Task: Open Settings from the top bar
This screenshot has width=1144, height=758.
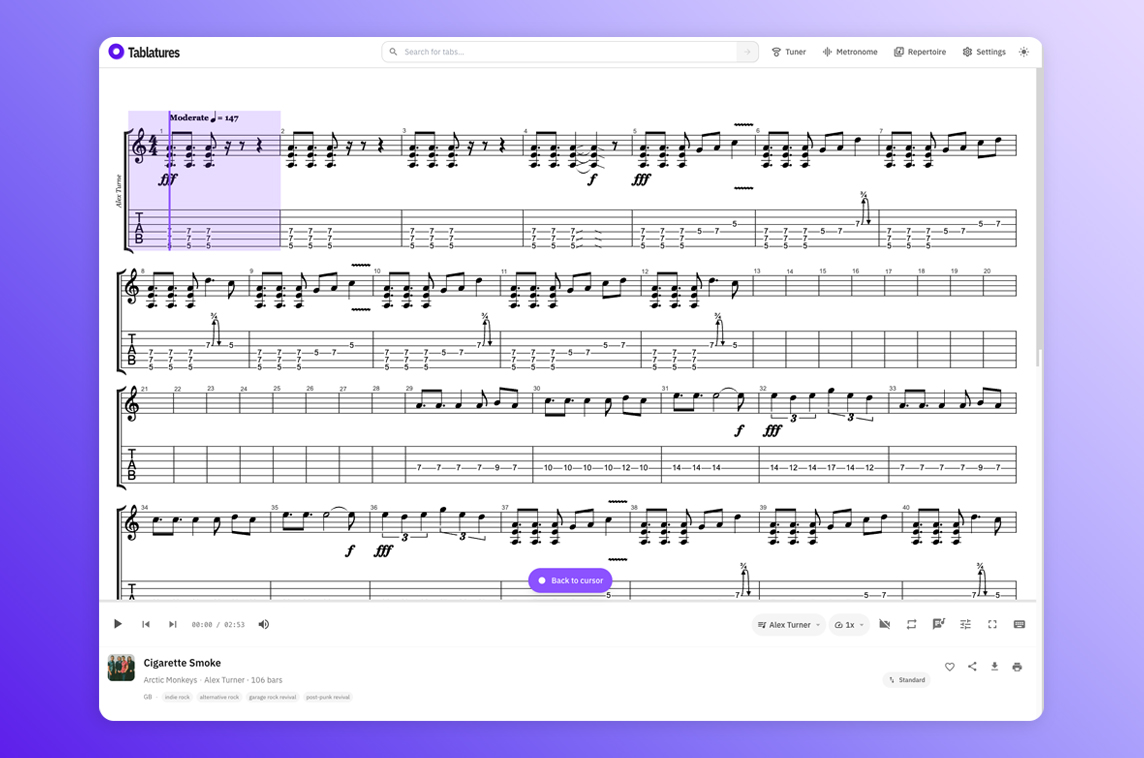Action: click(983, 52)
